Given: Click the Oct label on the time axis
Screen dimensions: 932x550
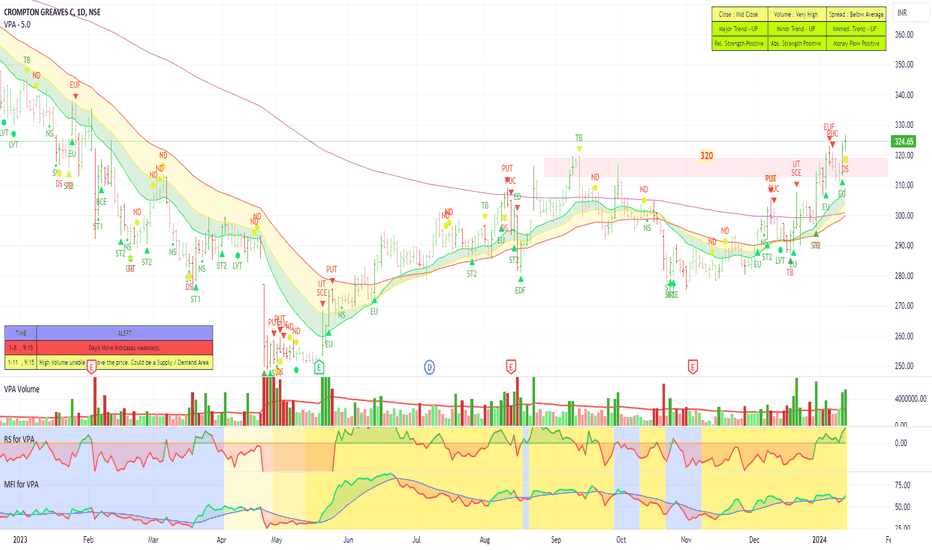Looking at the screenshot, I should click(x=621, y=540).
